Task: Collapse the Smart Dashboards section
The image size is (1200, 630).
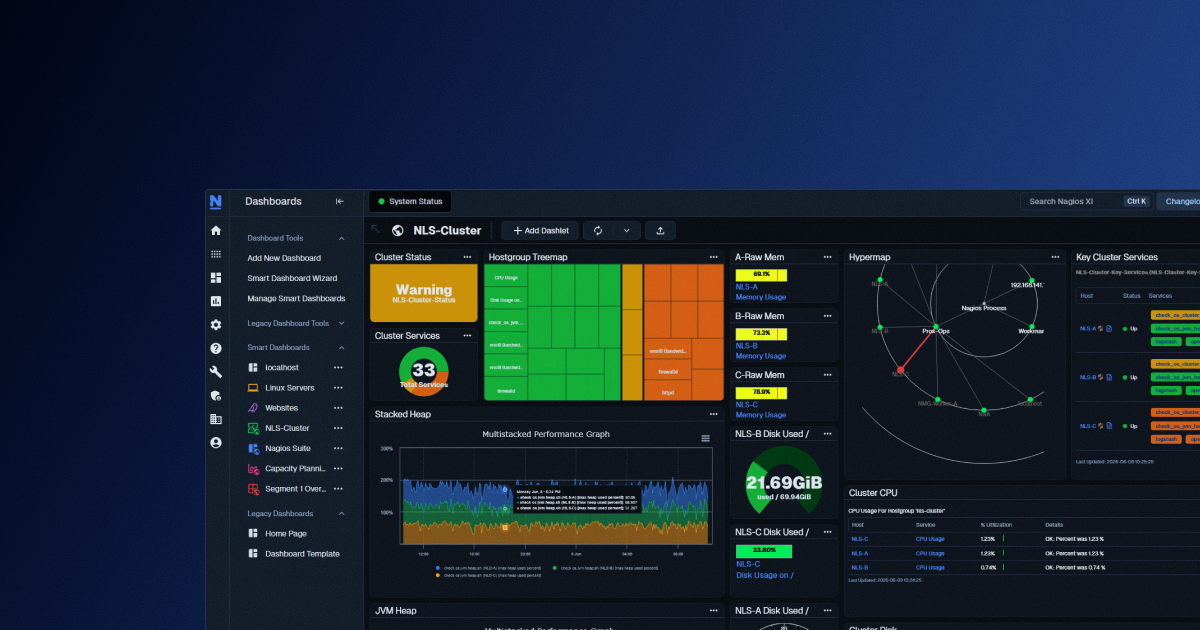Action: click(341, 347)
